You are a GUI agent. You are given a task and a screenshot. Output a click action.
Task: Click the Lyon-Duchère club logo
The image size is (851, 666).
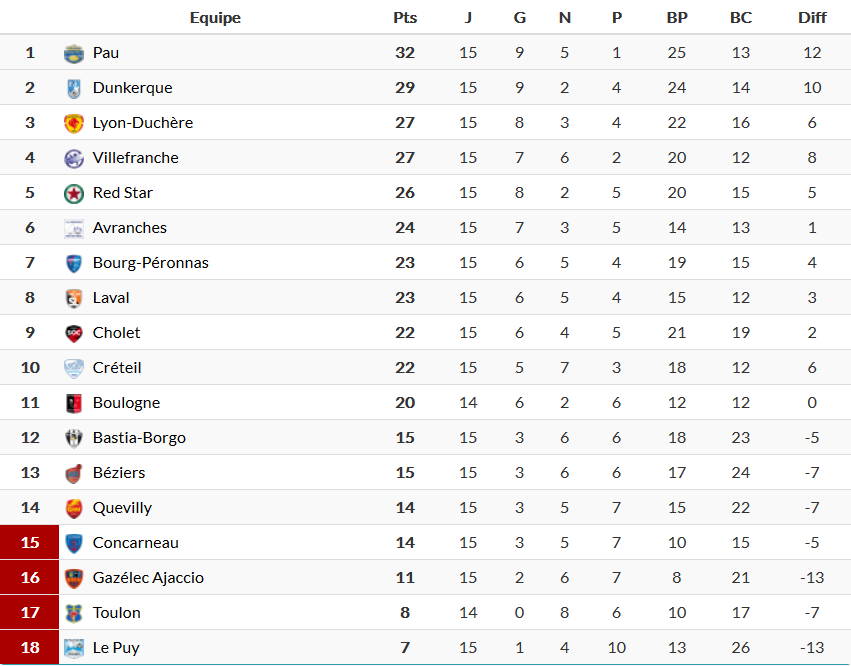coord(74,123)
